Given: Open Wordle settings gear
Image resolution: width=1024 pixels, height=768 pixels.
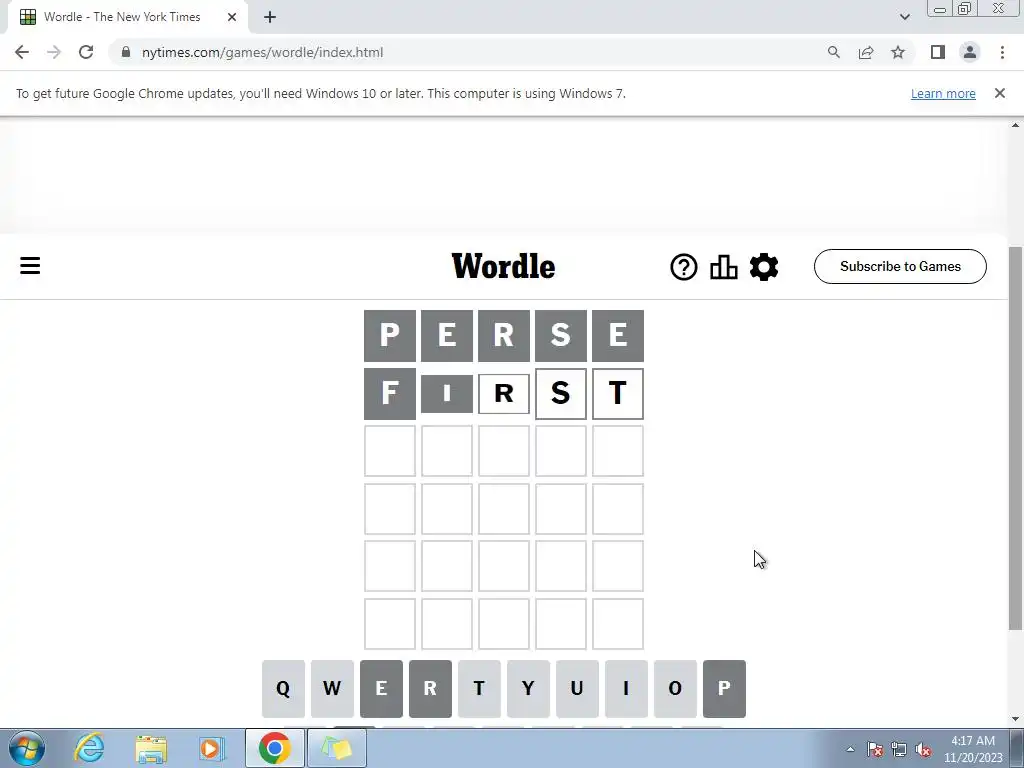Looking at the screenshot, I should (764, 267).
